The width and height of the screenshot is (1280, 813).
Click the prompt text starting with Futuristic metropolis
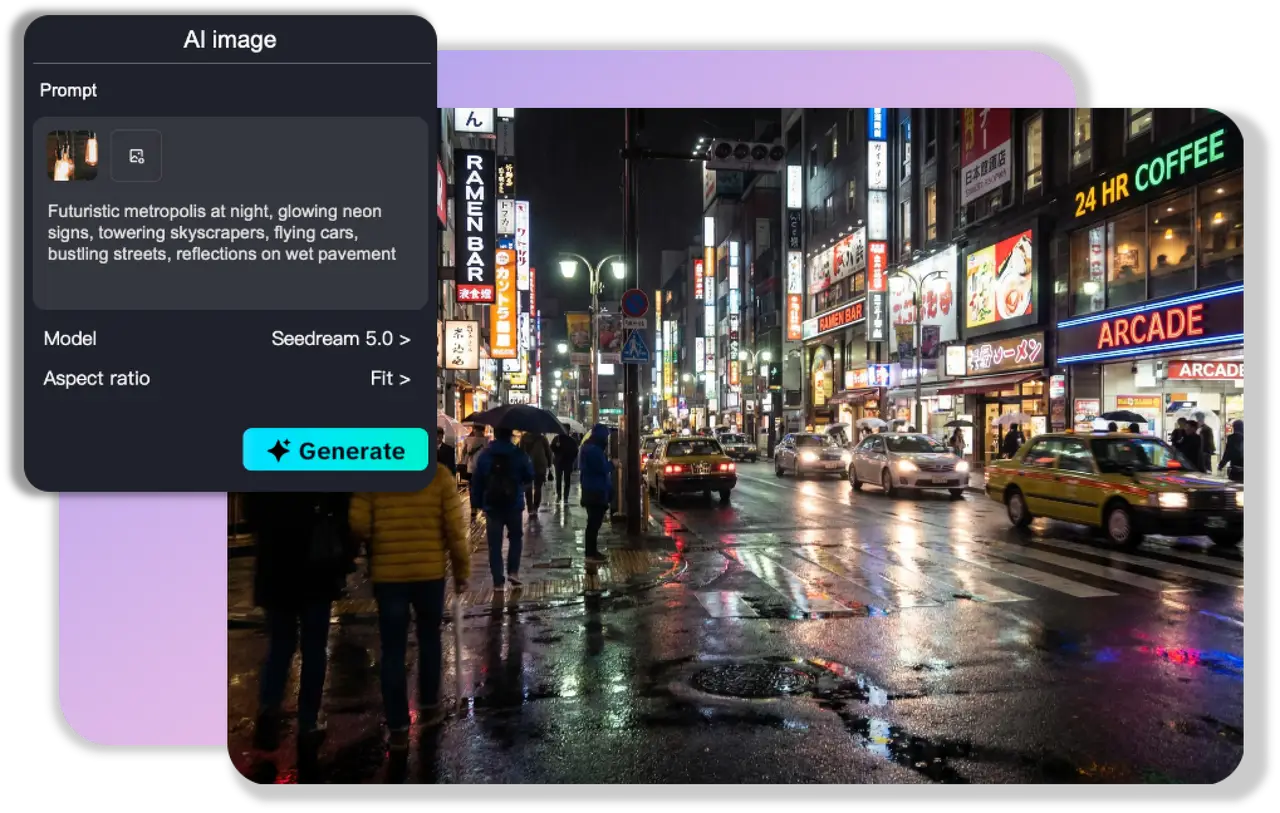tap(214, 232)
